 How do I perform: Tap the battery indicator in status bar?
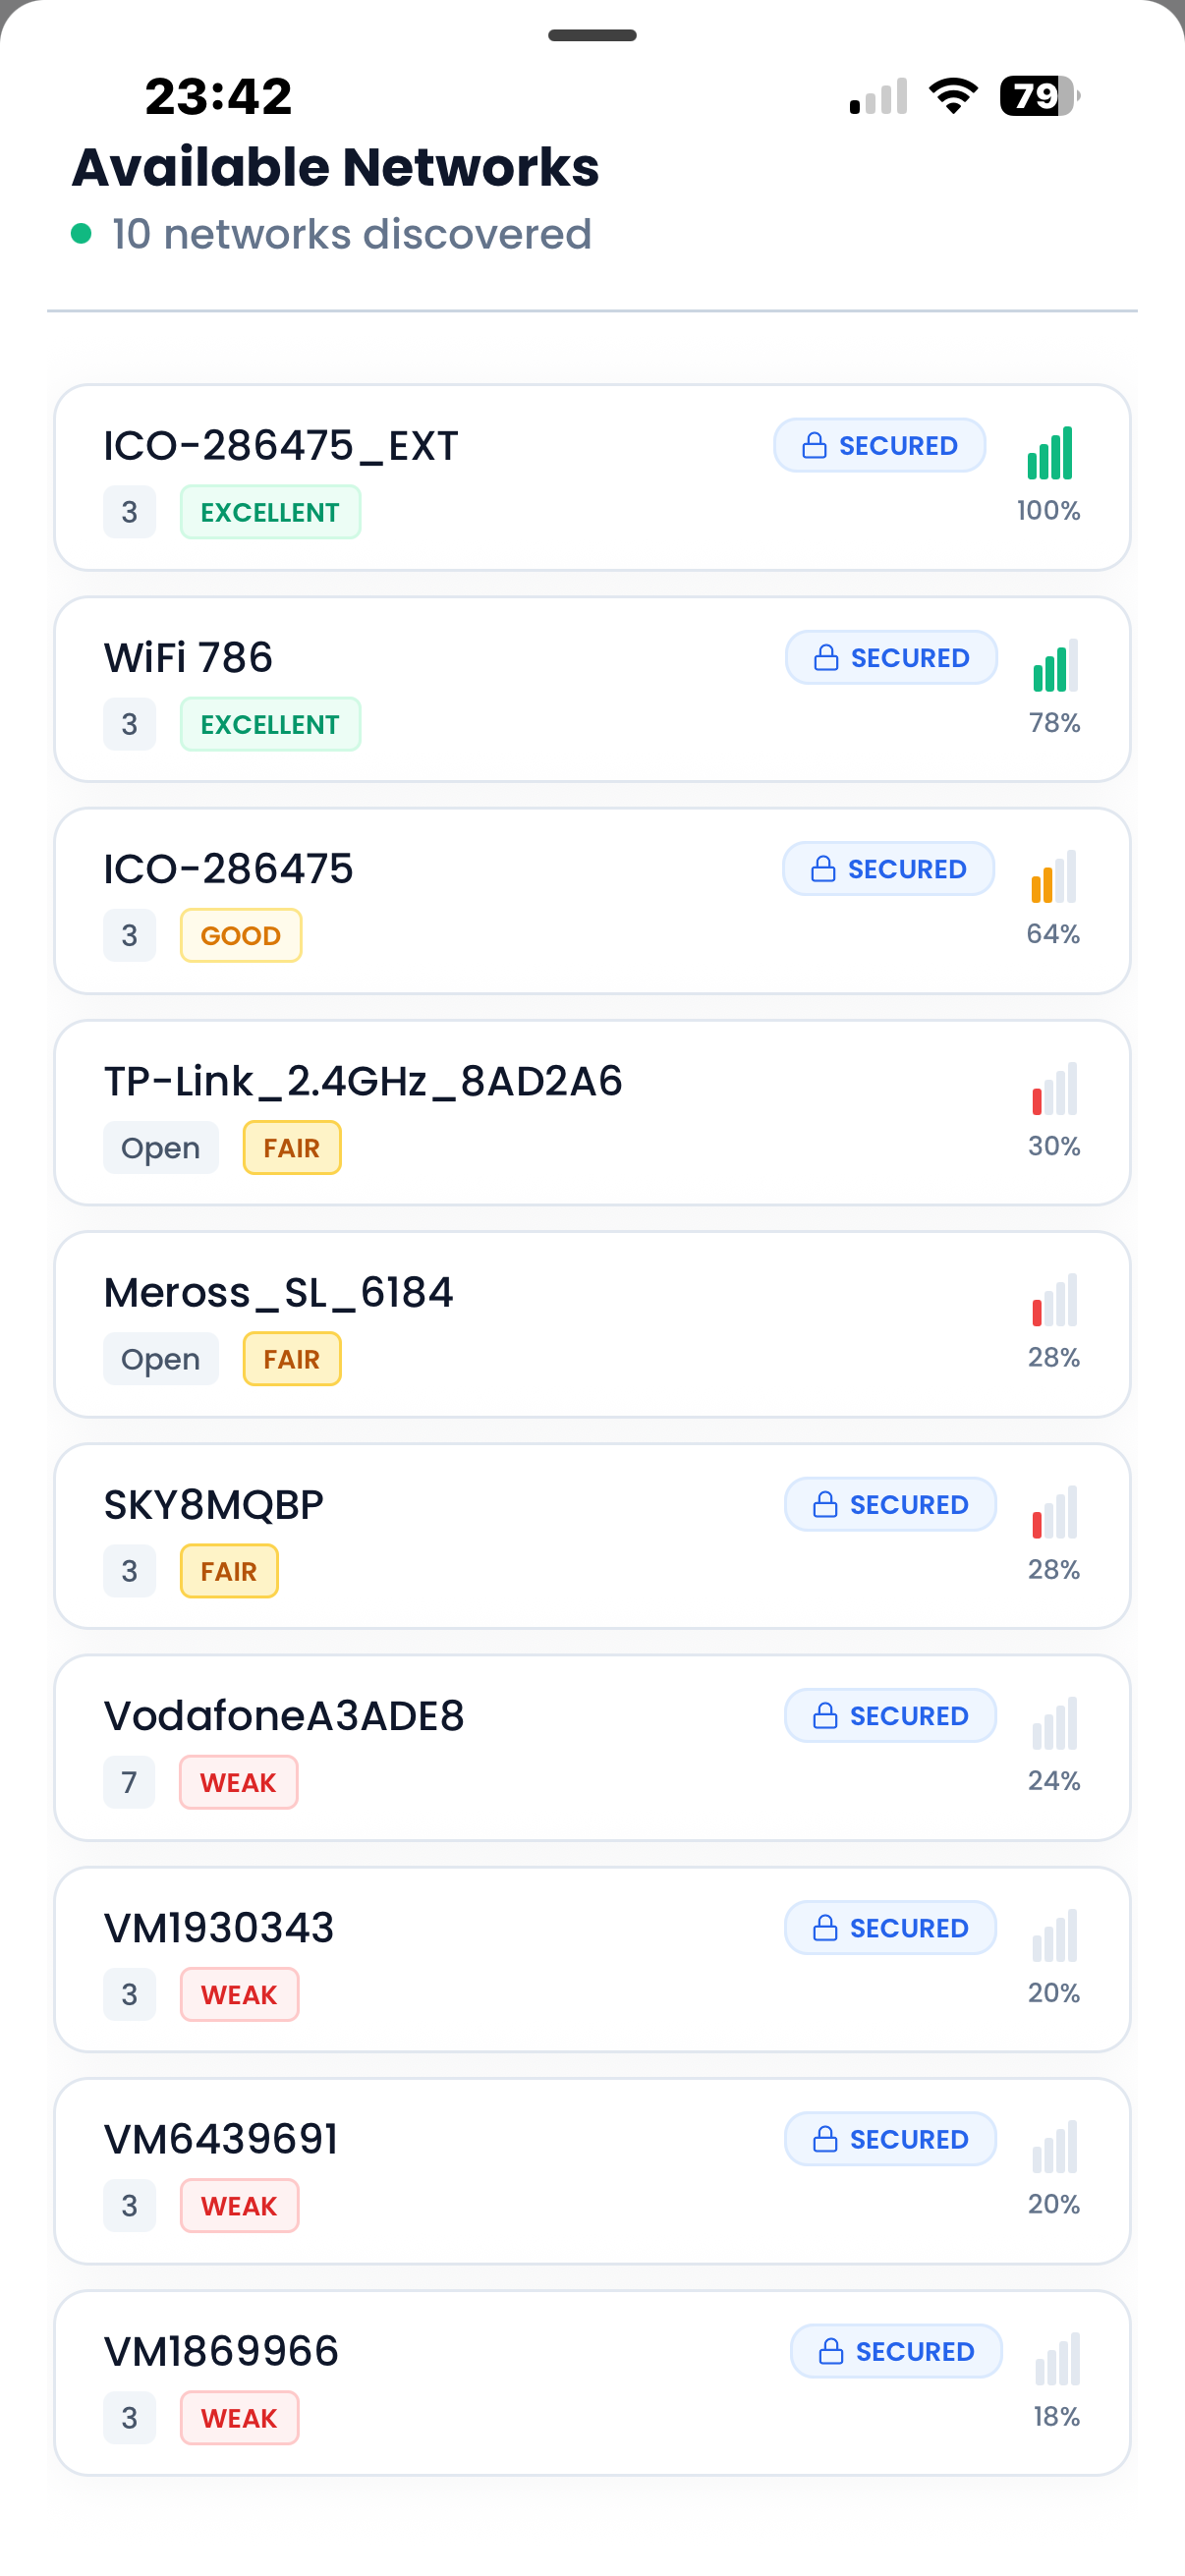coord(1040,96)
